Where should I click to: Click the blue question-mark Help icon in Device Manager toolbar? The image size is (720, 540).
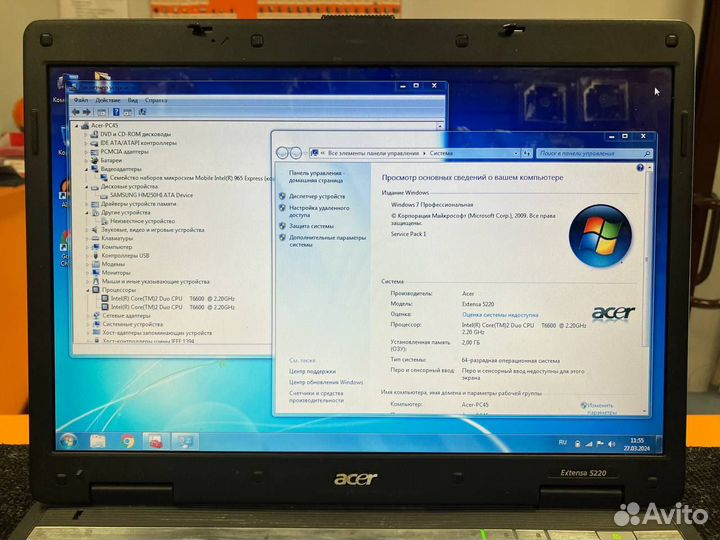116,112
